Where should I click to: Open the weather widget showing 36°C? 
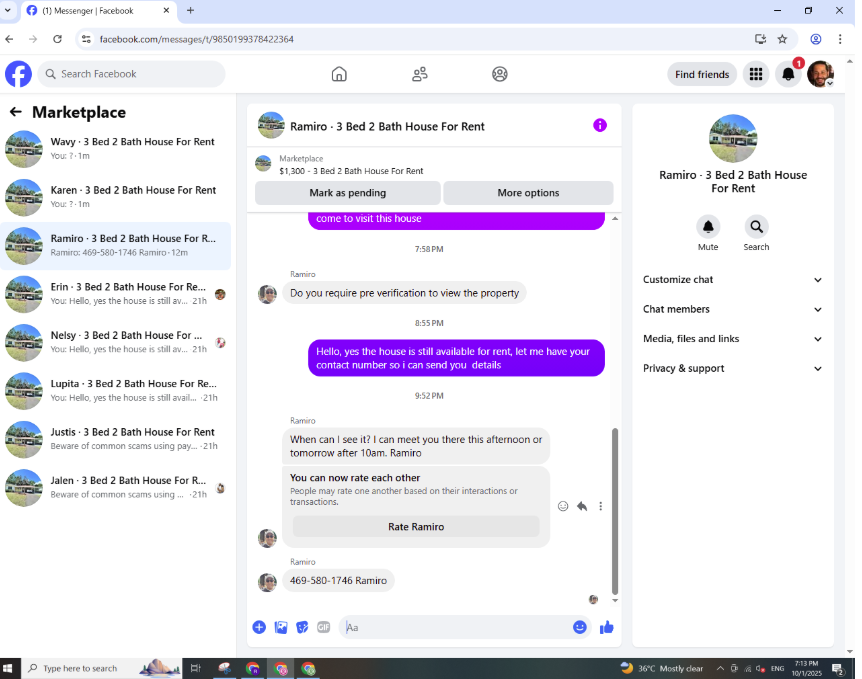pos(661,669)
